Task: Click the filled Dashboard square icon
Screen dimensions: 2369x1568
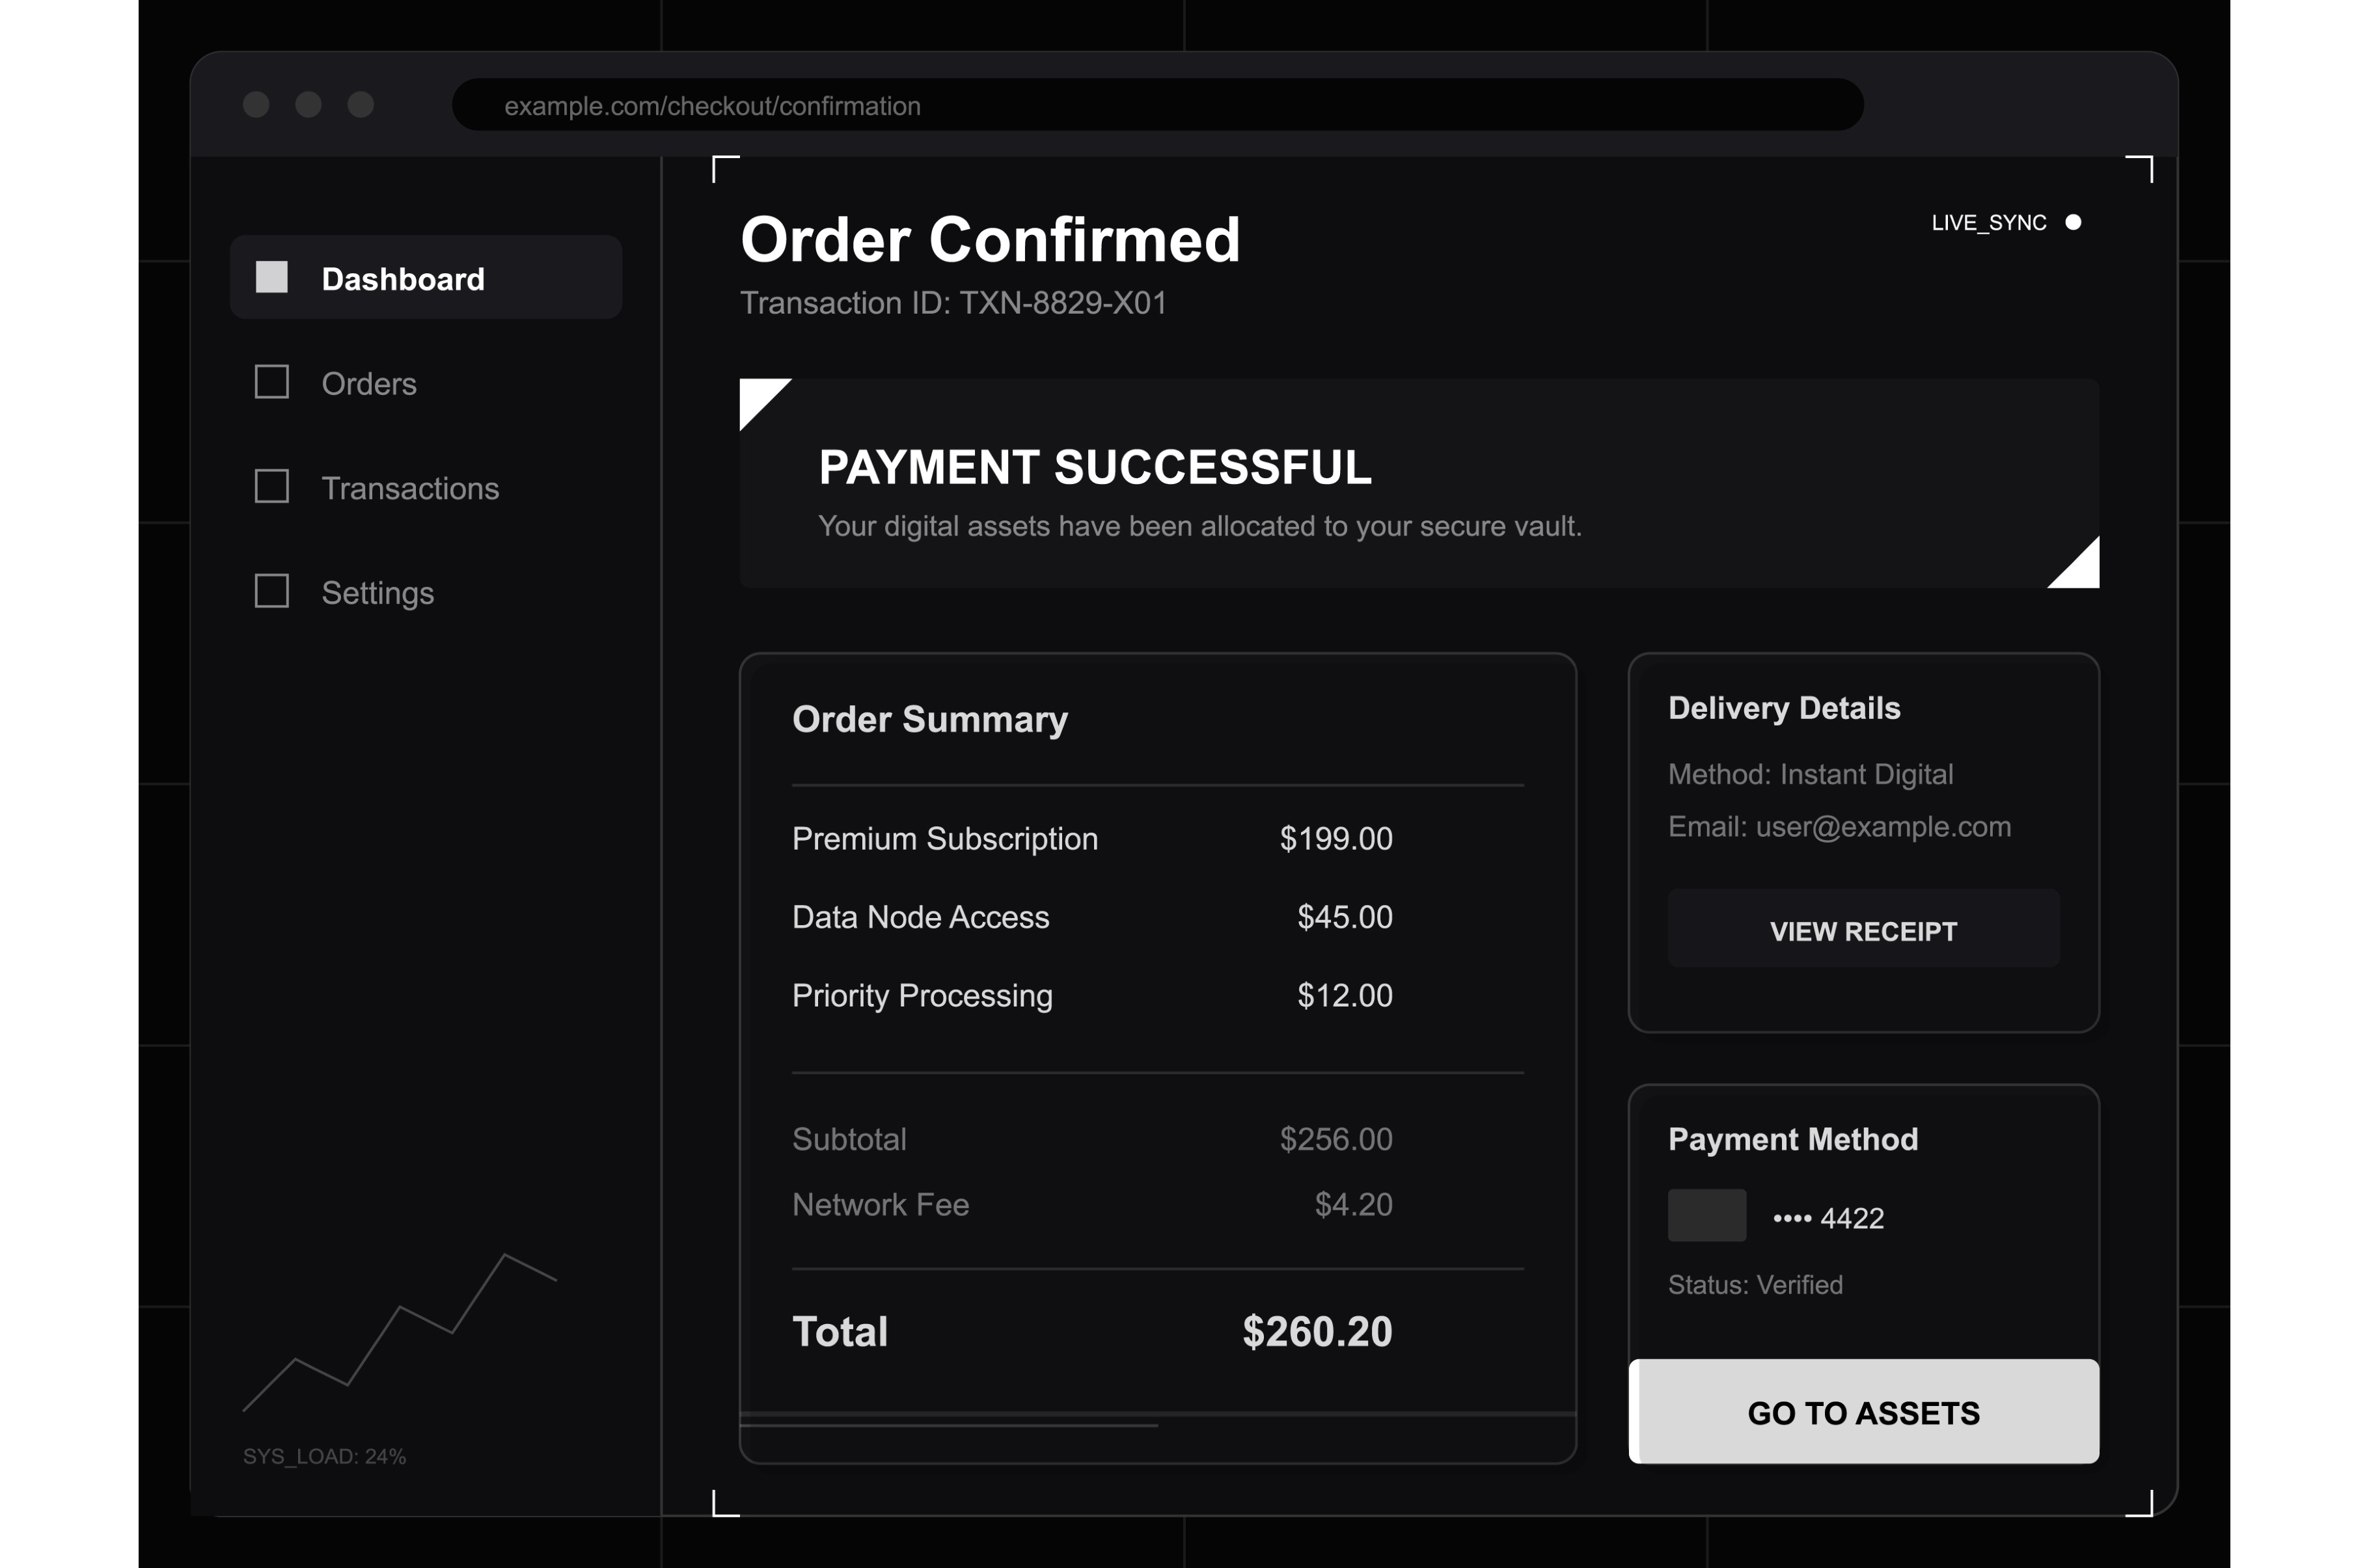Action: click(x=271, y=277)
